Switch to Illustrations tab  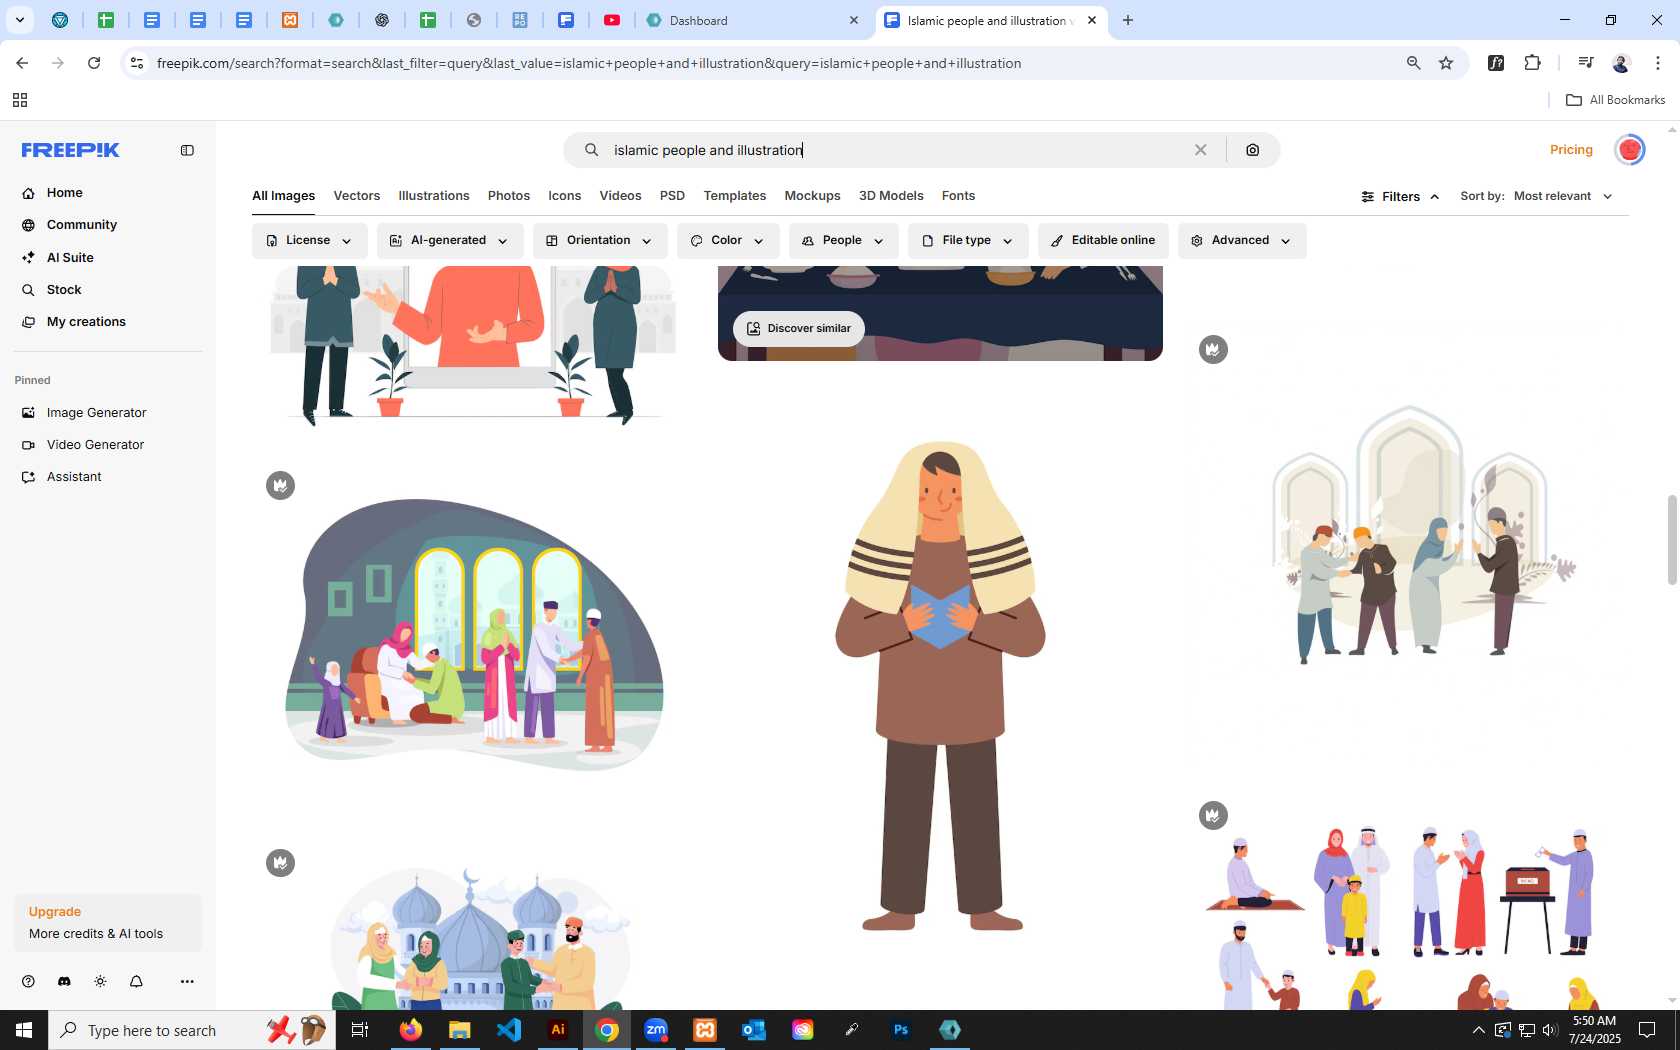(x=433, y=196)
